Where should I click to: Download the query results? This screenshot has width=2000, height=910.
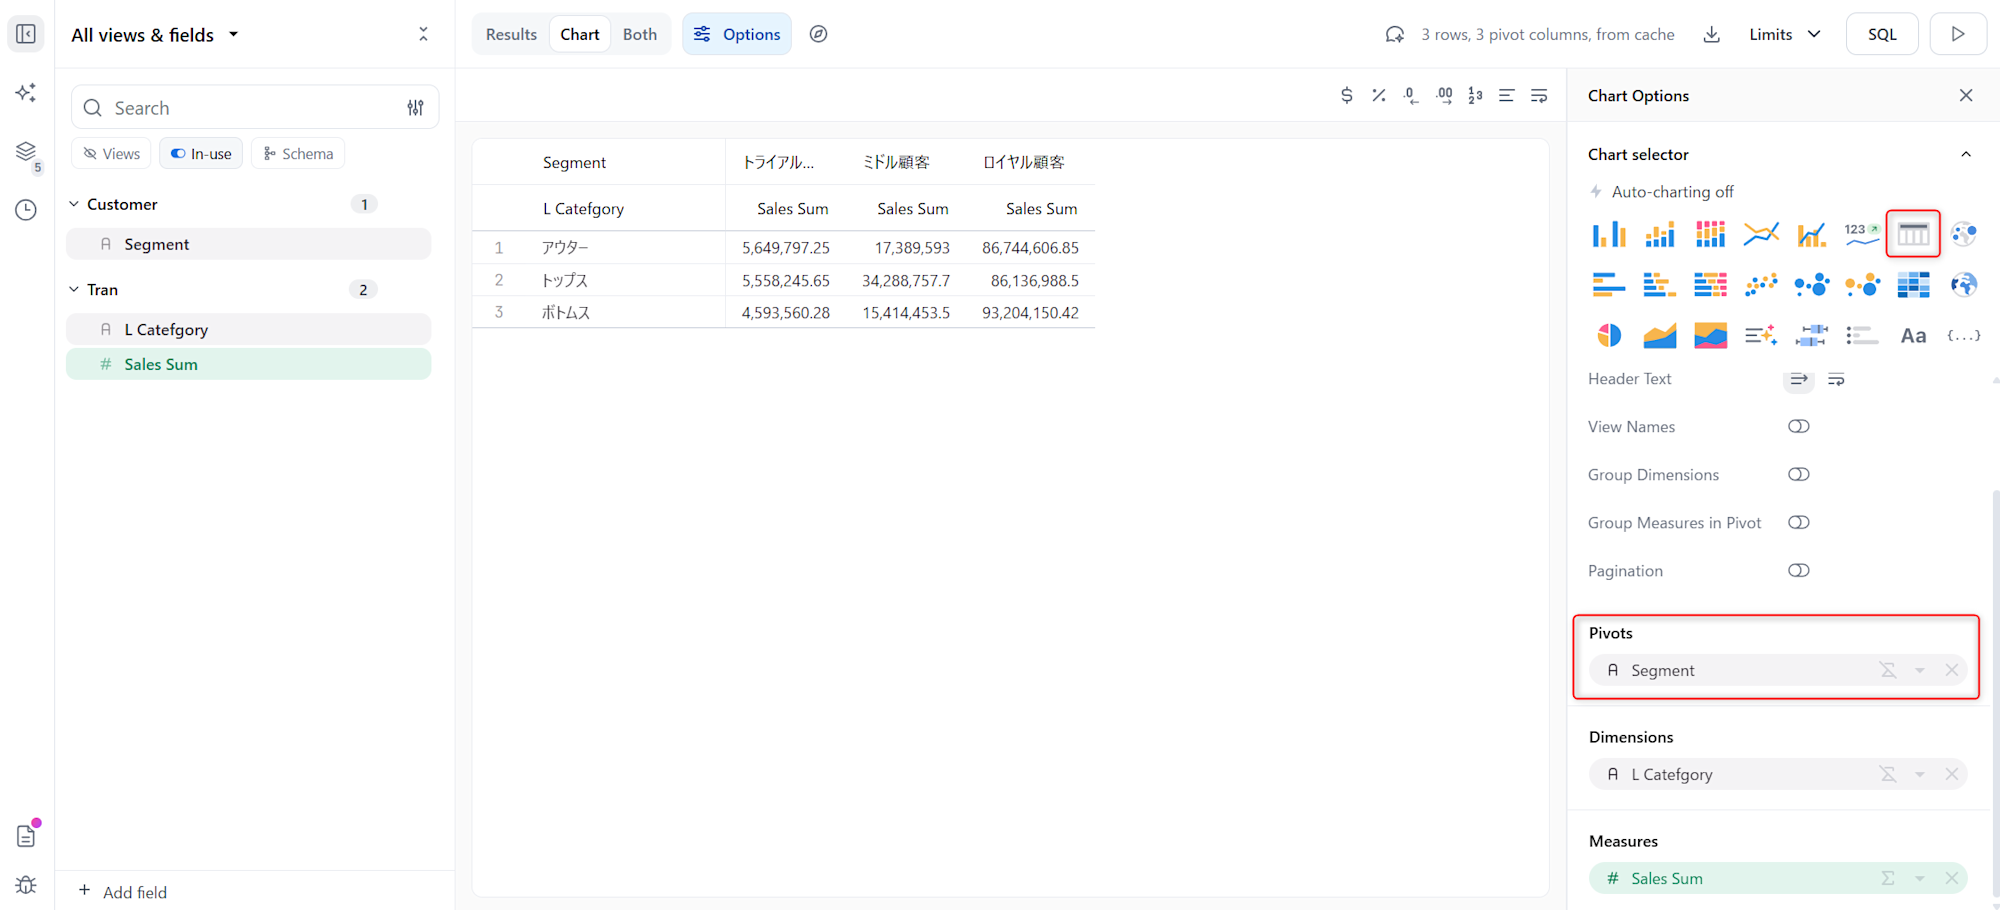(x=1712, y=35)
